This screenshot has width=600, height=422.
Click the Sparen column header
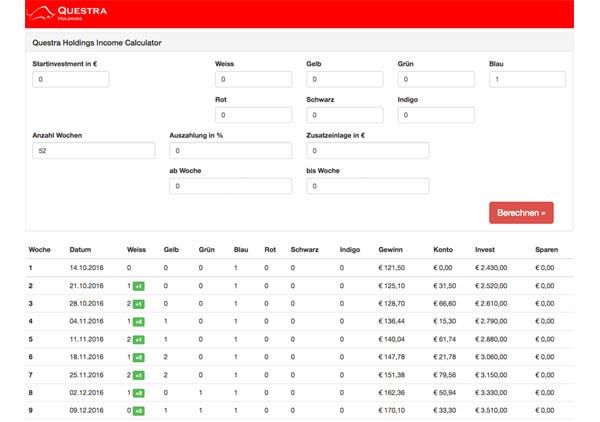[546, 249]
